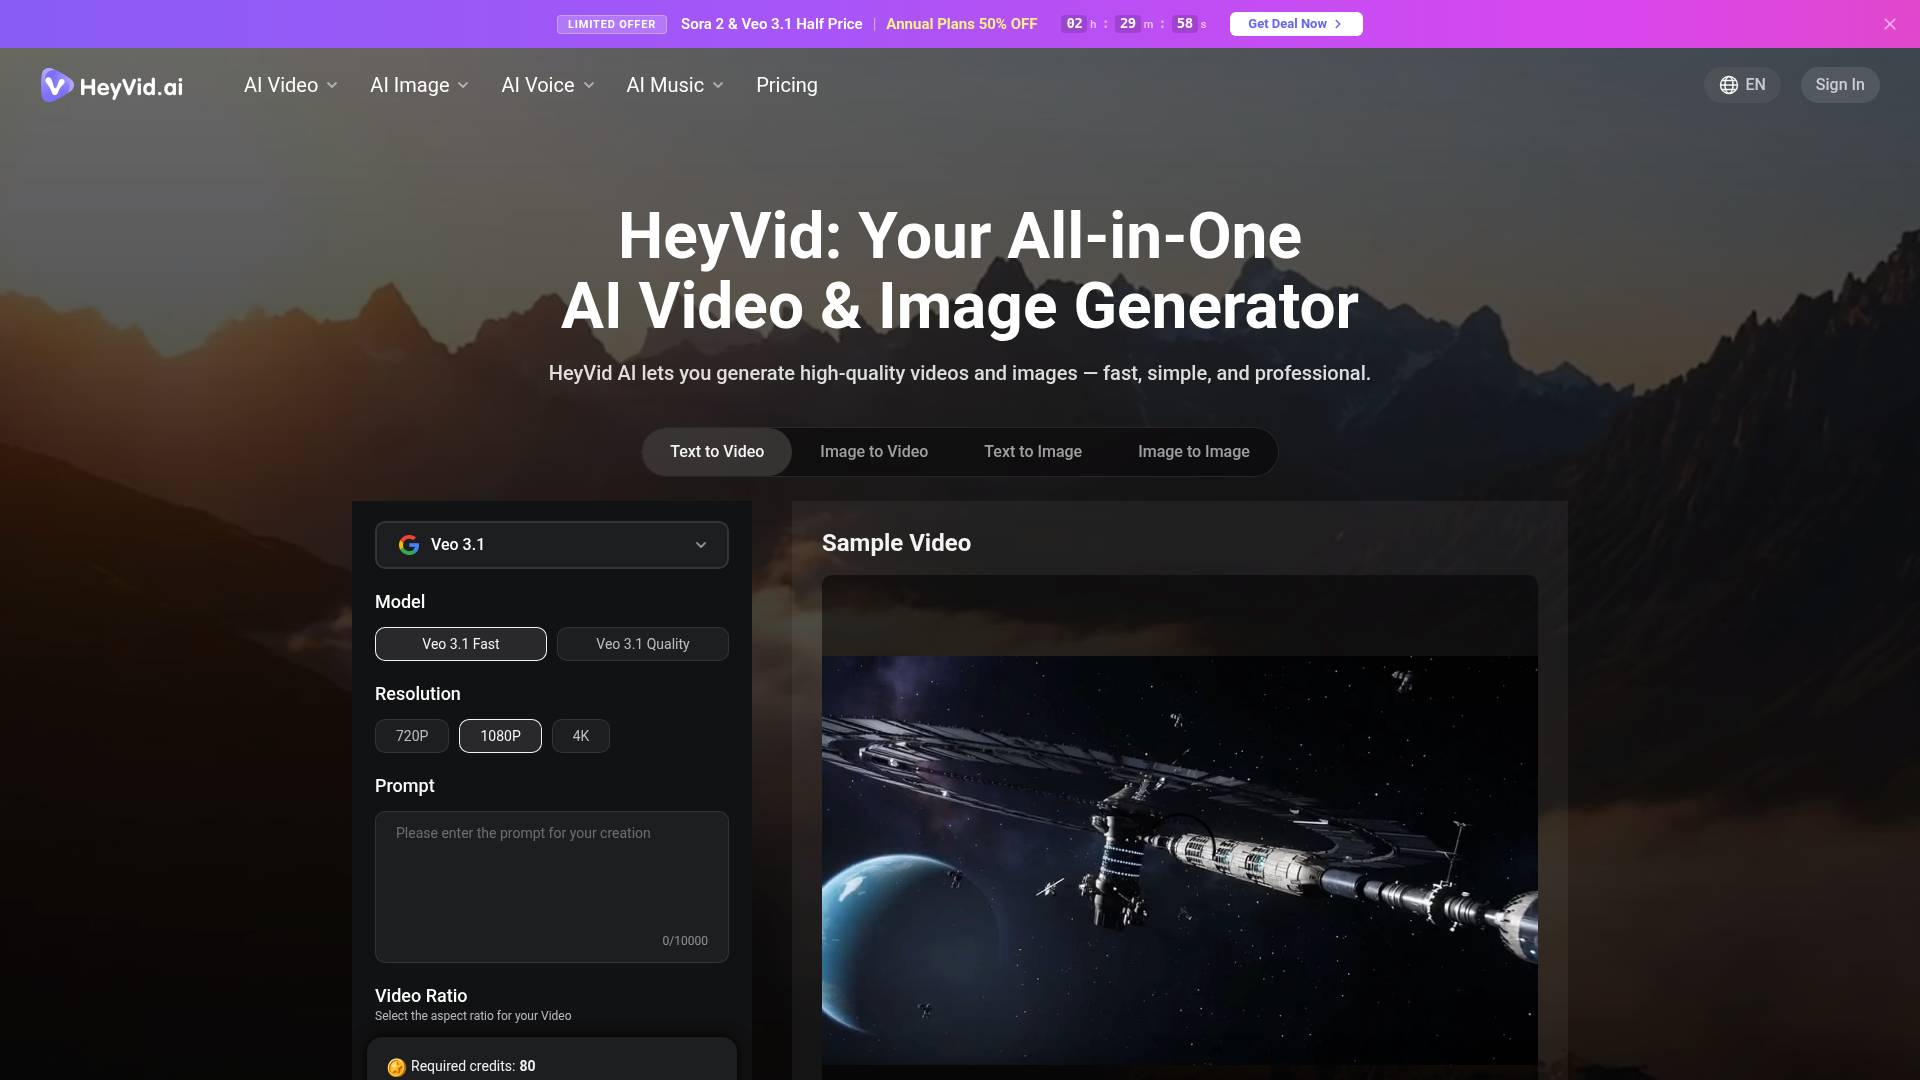Switch to the Text to Image tab
The width and height of the screenshot is (1920, 1080).
1033,452
